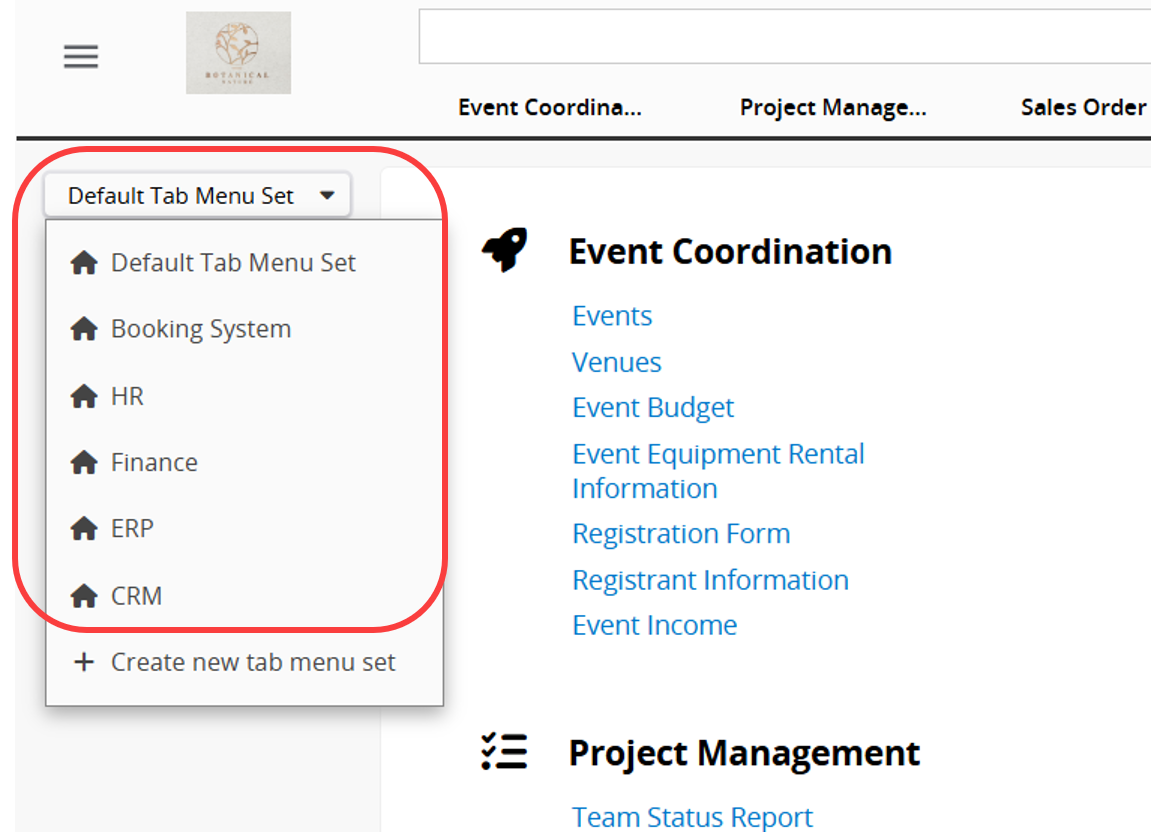Click the checklist icon beside Project Management

tap(504, 751)
